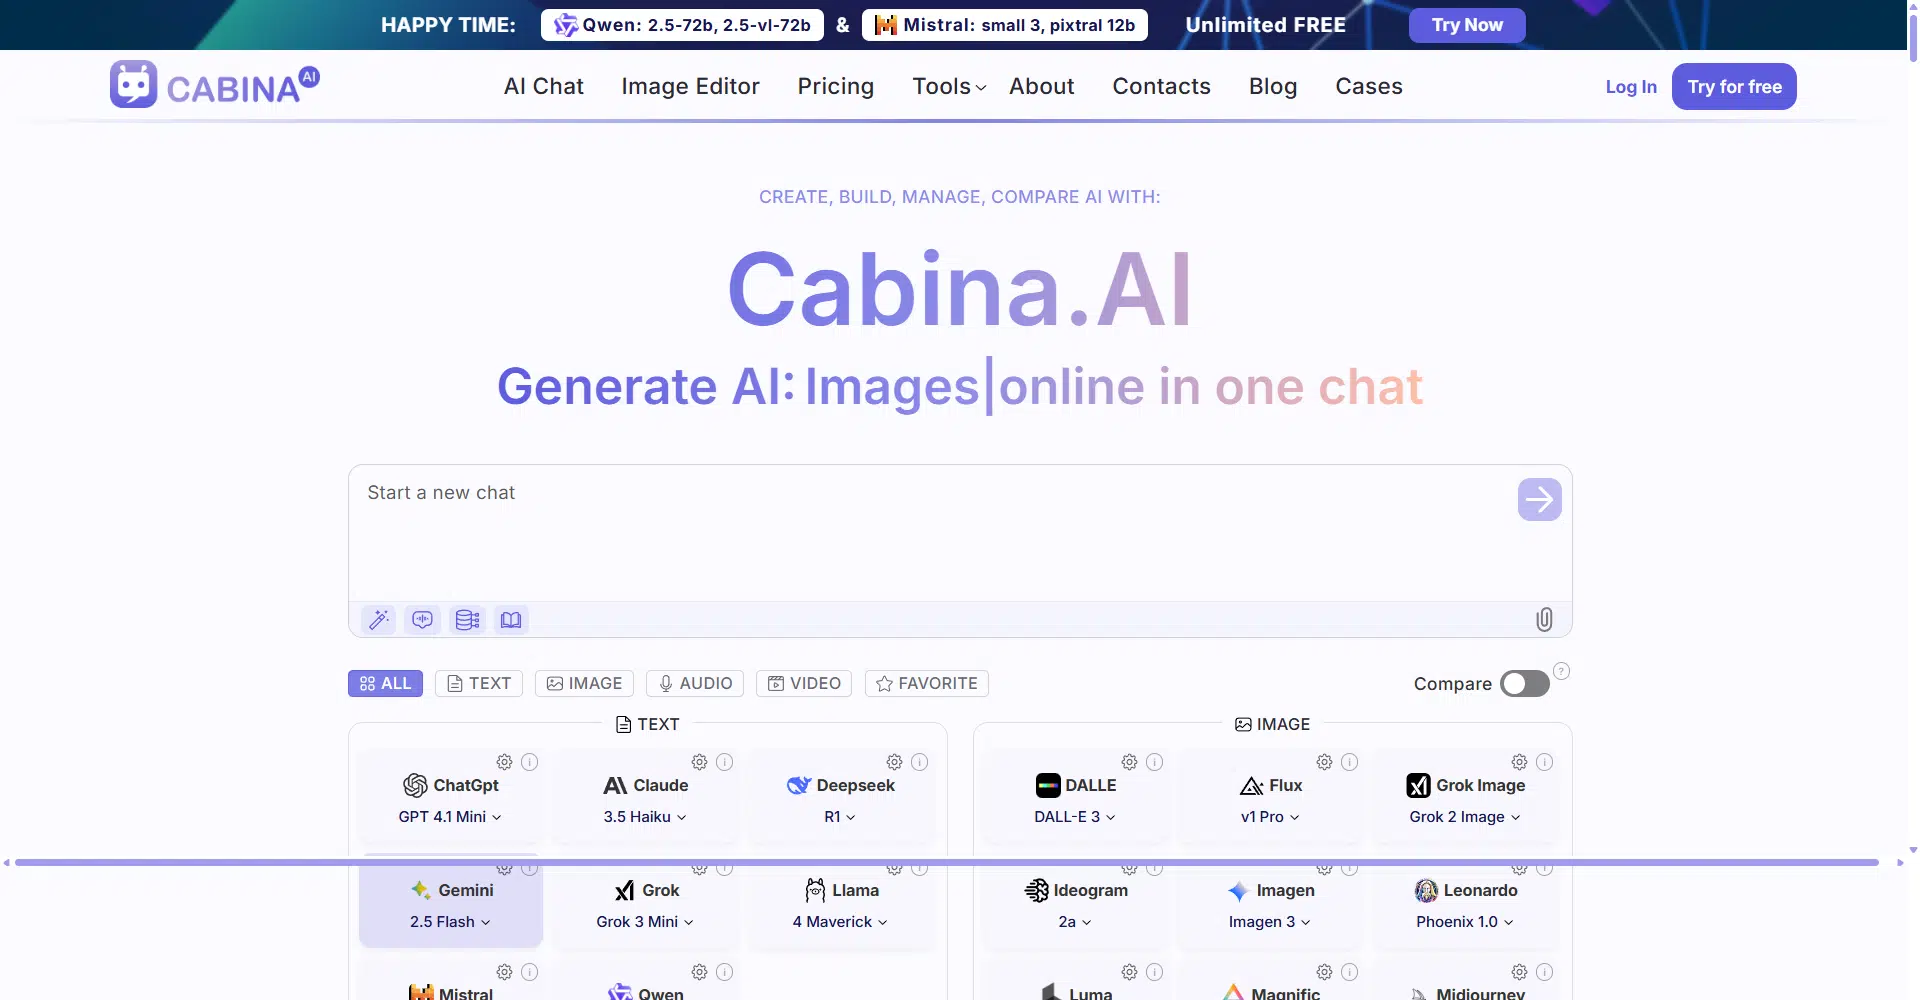The image size is (1920, 1000).
Task: Click the voice chat bubble icon
Action: (423, 620)
